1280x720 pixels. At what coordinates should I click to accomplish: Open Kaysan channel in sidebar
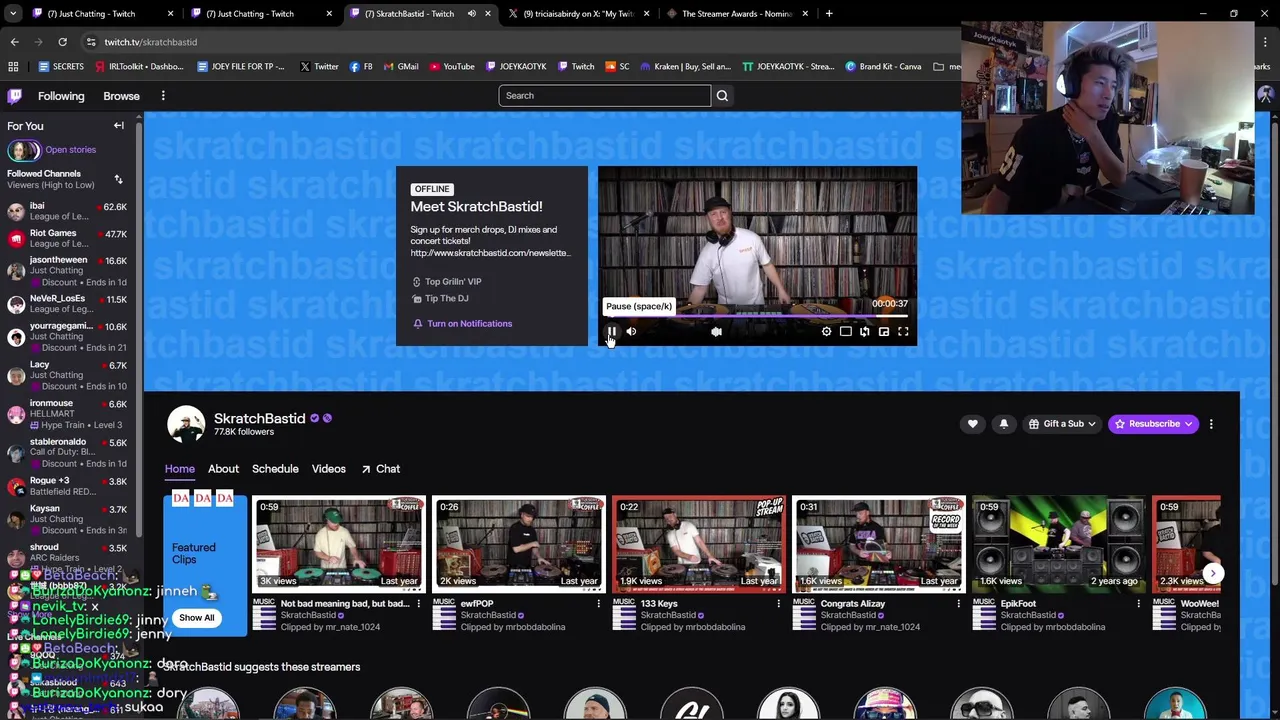click(x=68, y=519)
